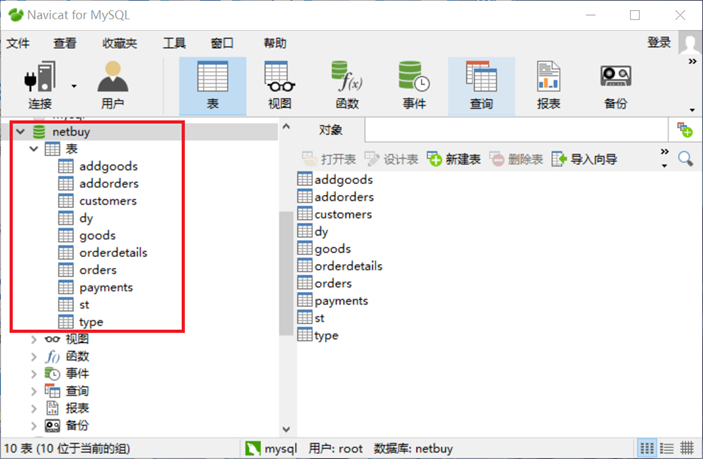
Task: Click 导入向导 import wizard button
Action: pyautogui.click(x=584, y=159)
